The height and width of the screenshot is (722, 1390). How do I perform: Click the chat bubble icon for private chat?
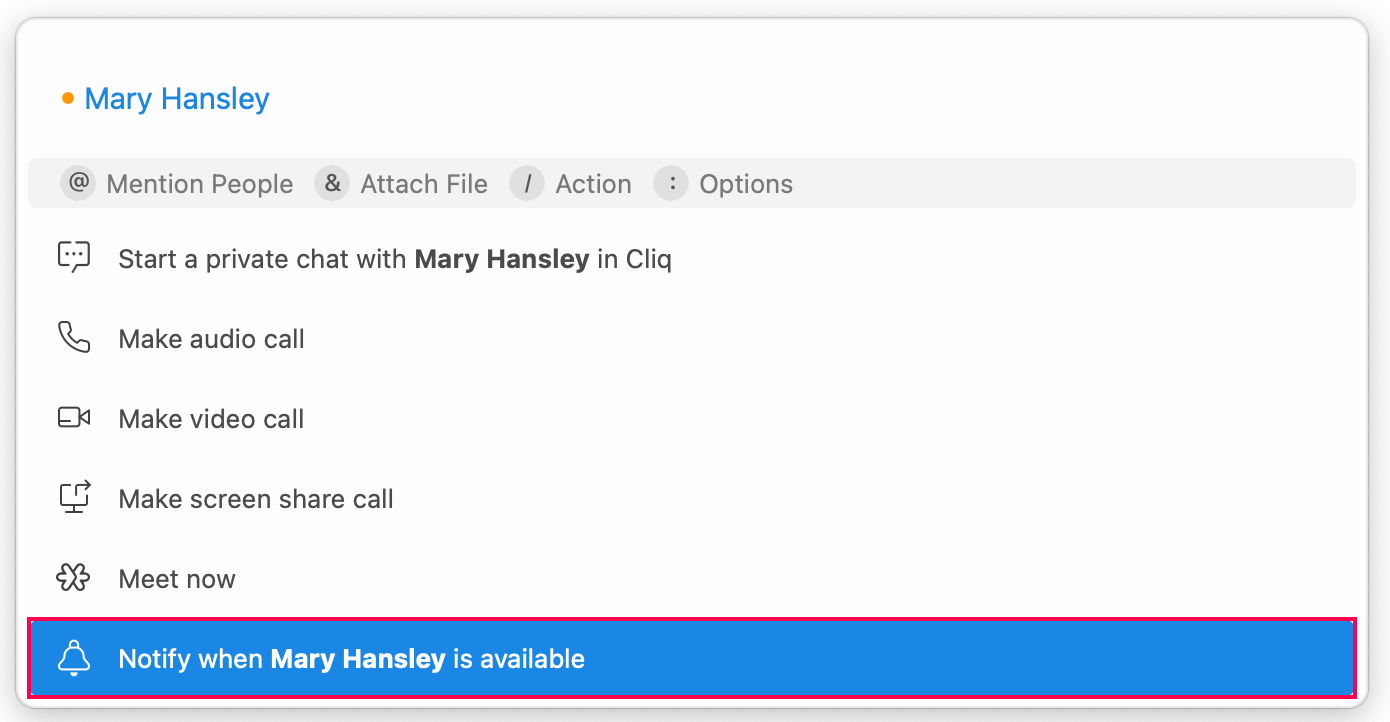point(74,258)
